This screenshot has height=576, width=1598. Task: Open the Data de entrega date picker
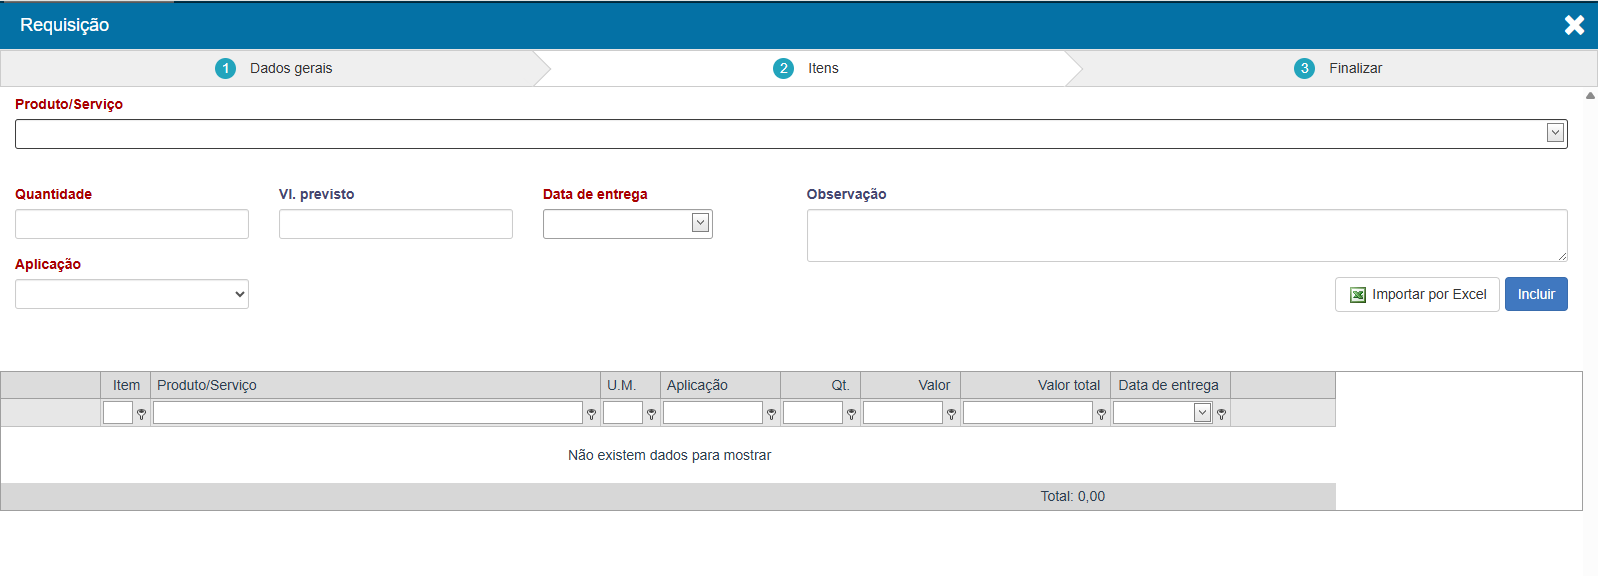[x=700, y=223]
